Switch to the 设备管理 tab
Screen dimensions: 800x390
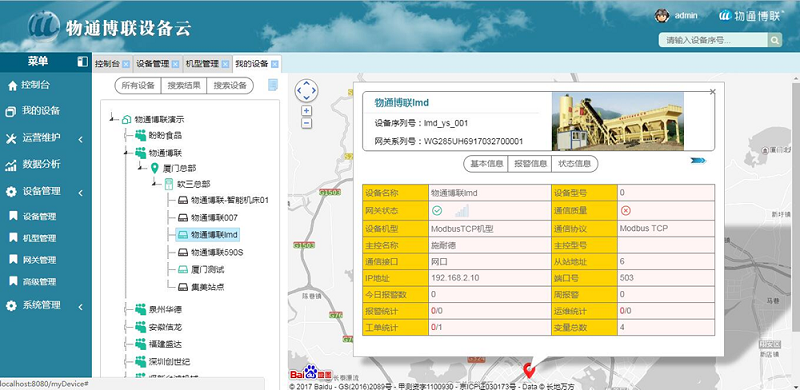pos(153,64)
